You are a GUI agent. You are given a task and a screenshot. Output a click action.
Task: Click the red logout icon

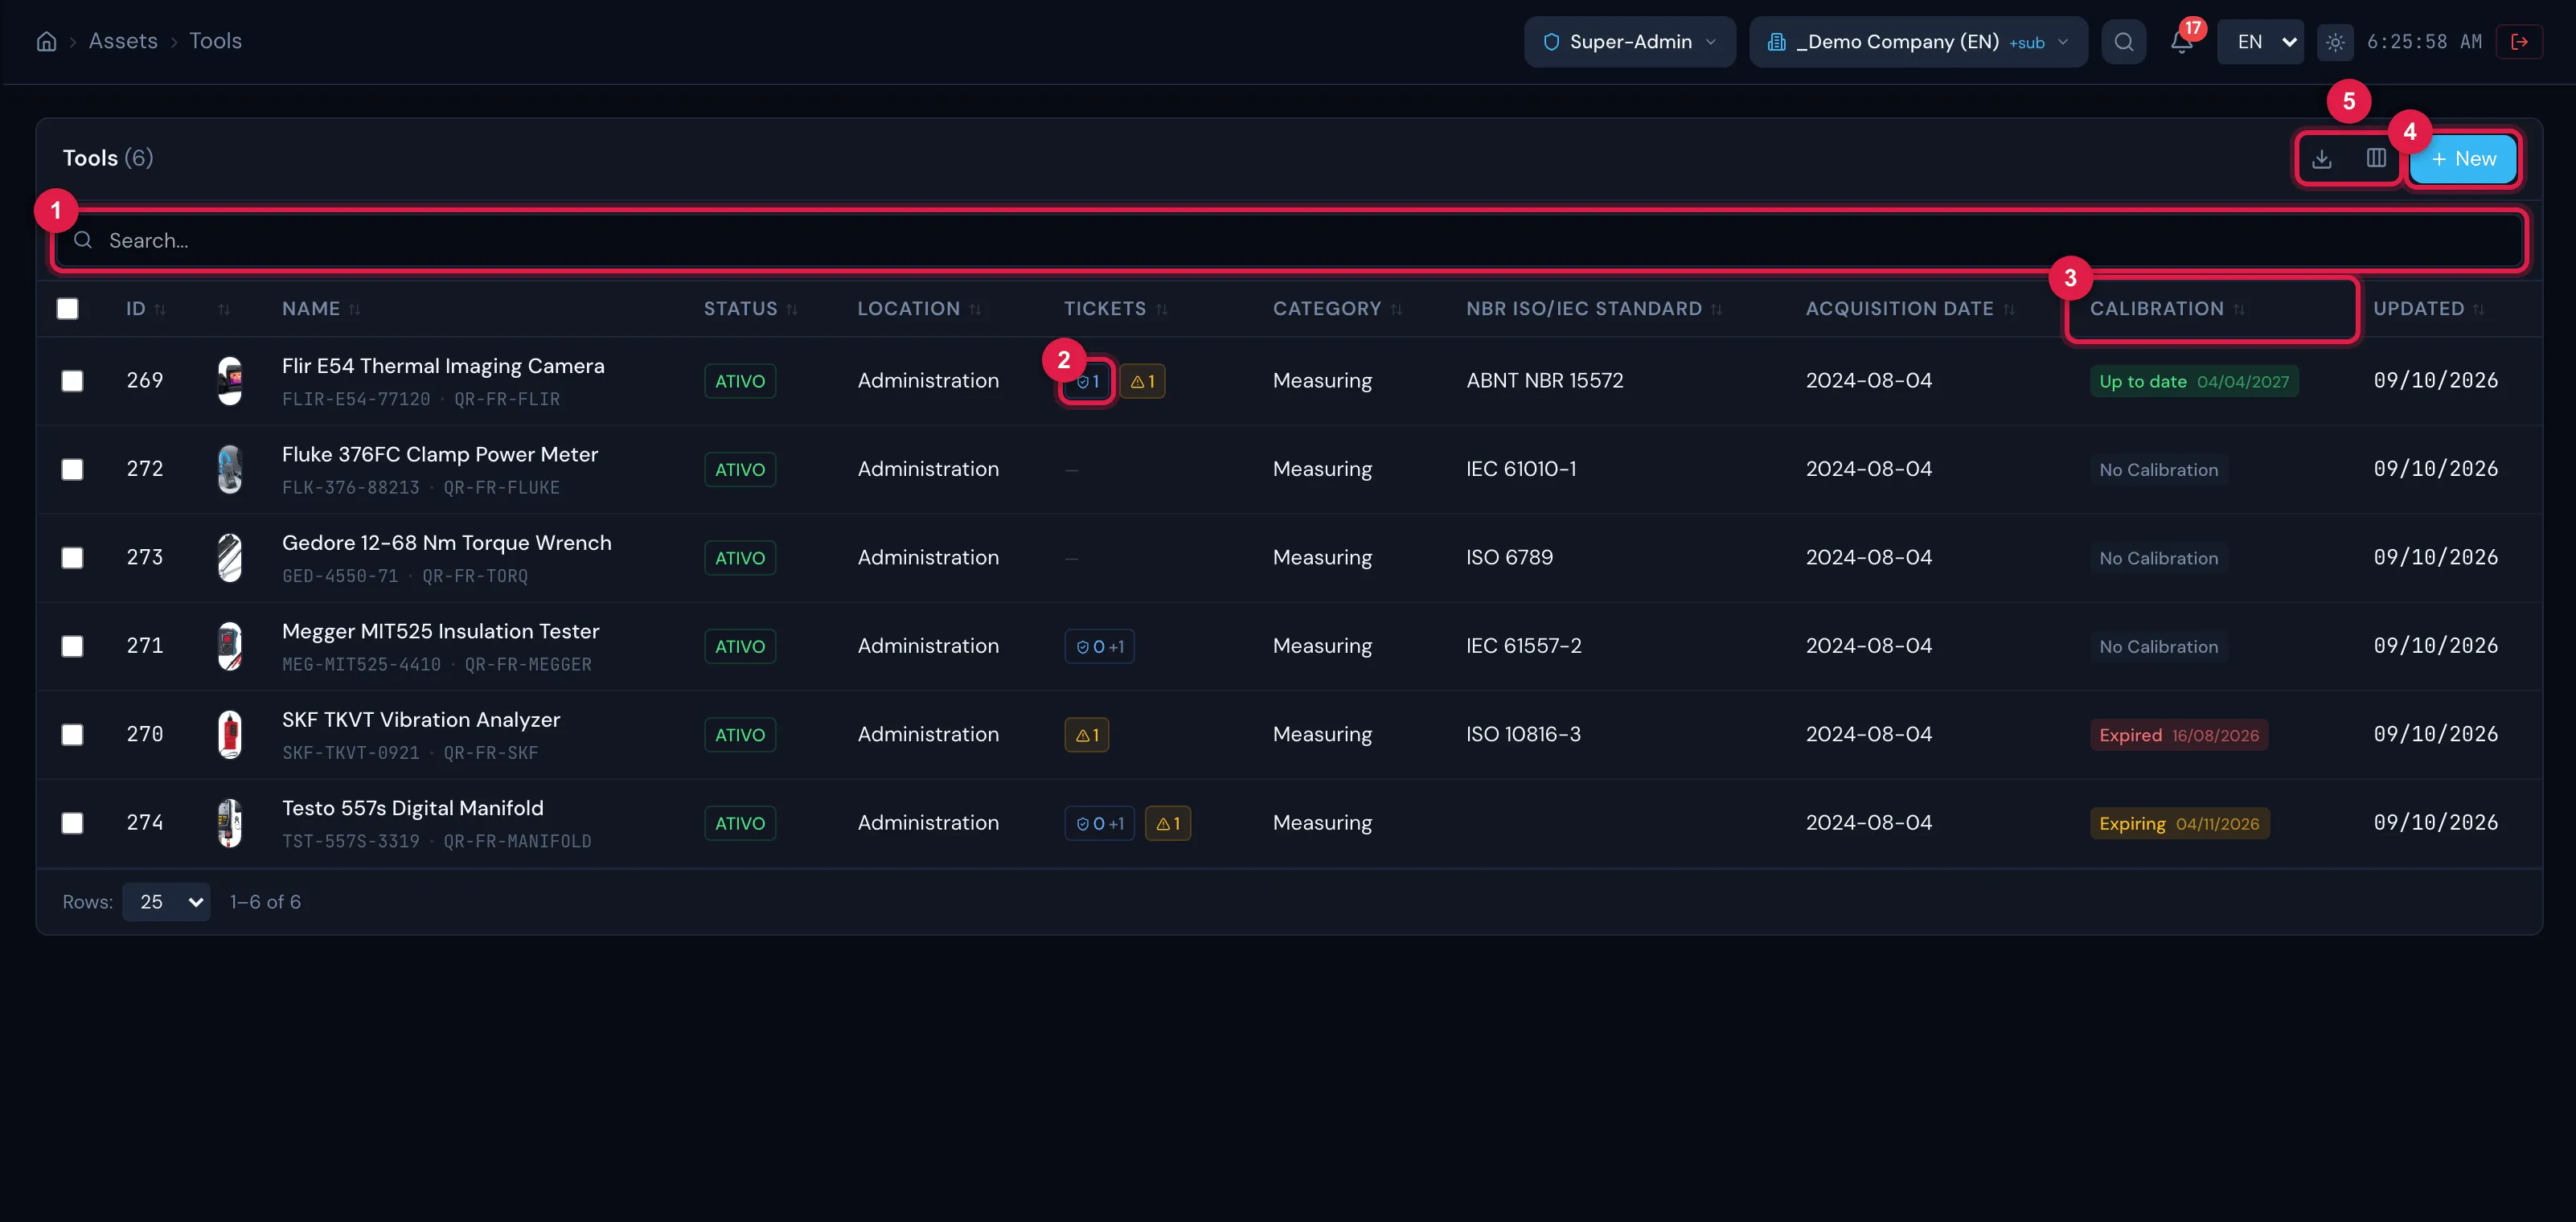(2519, 42)
